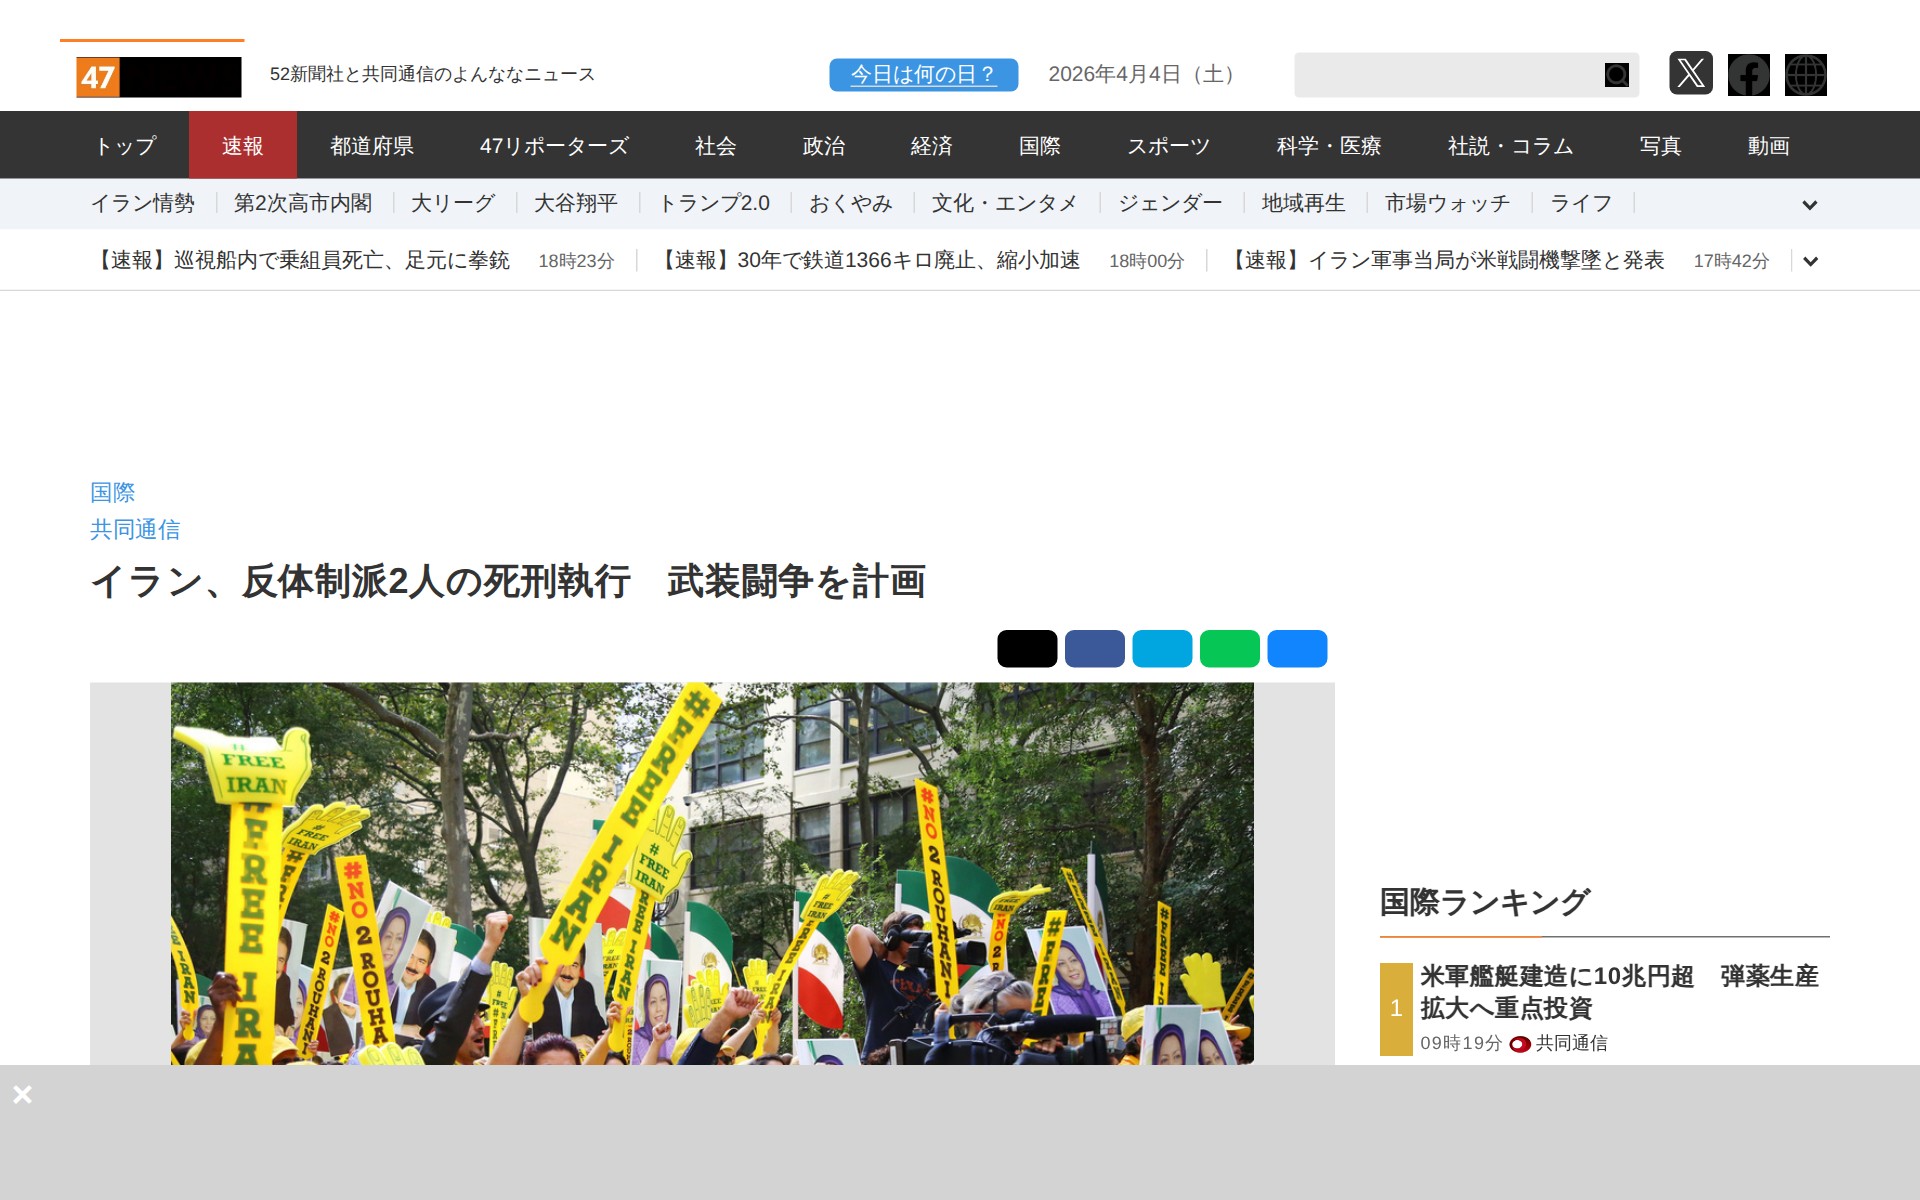Viewport: 1920px width, 1200px height.
Task: Open the X (Twitter) social icon
Action: tap(1690, 74)
